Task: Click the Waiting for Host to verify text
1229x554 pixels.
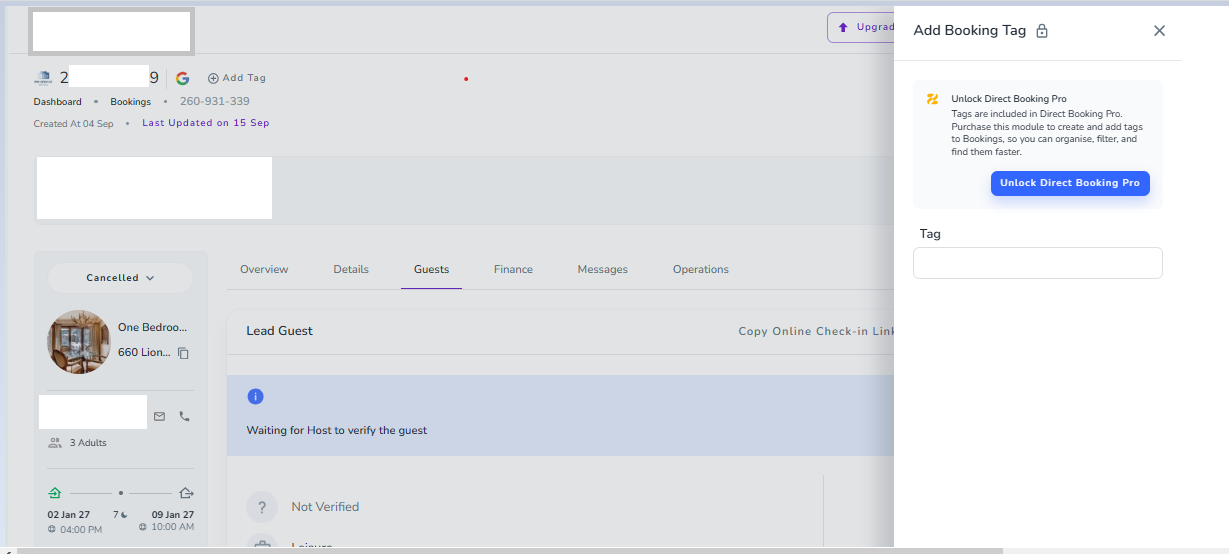Action: [337, 430]
